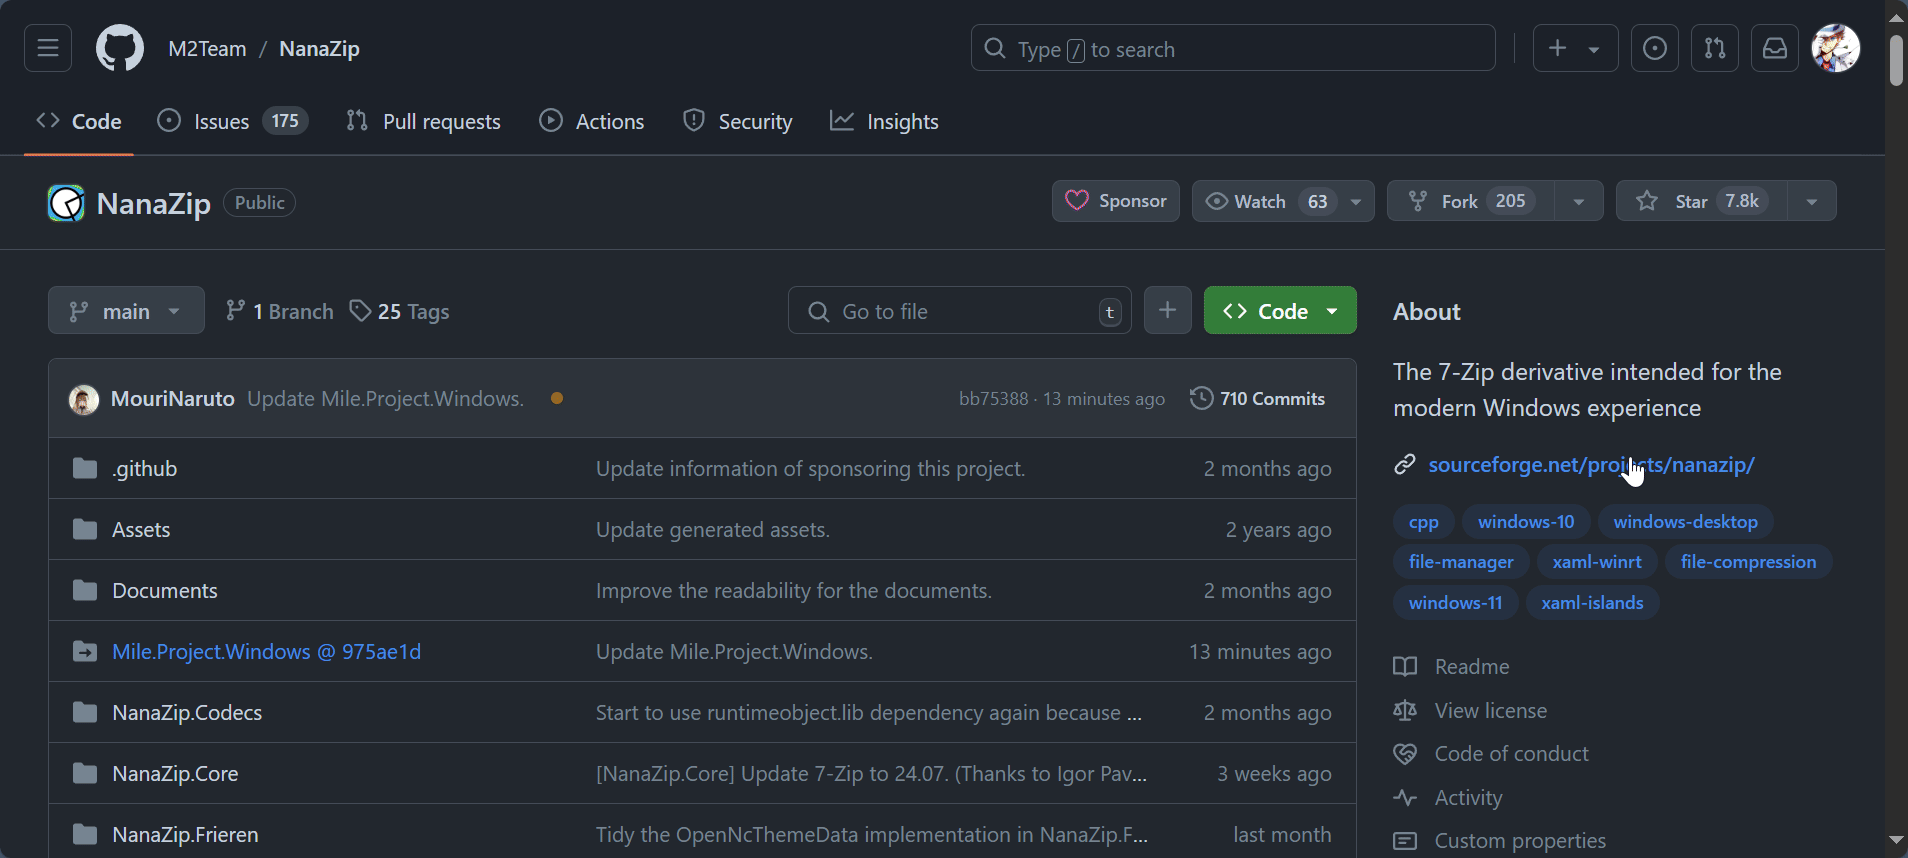View the 710 Commits history
Viewport: 1908px width, 858px height.
(1258, 398)
